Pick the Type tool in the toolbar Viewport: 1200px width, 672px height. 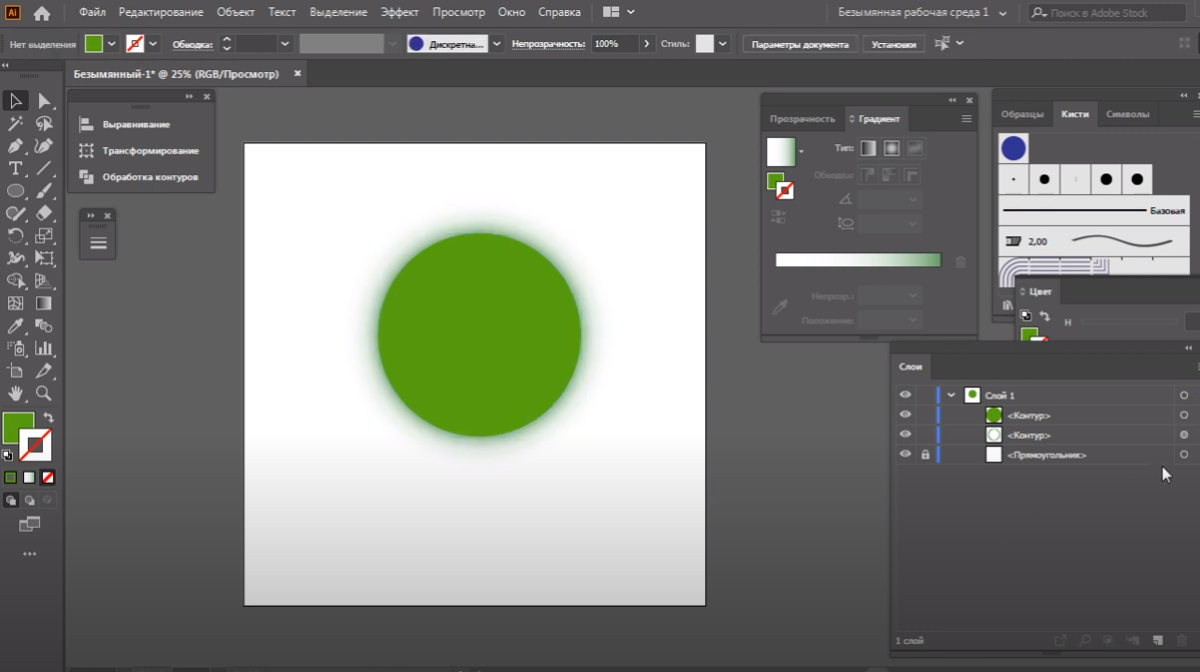[x=16, y=168]
